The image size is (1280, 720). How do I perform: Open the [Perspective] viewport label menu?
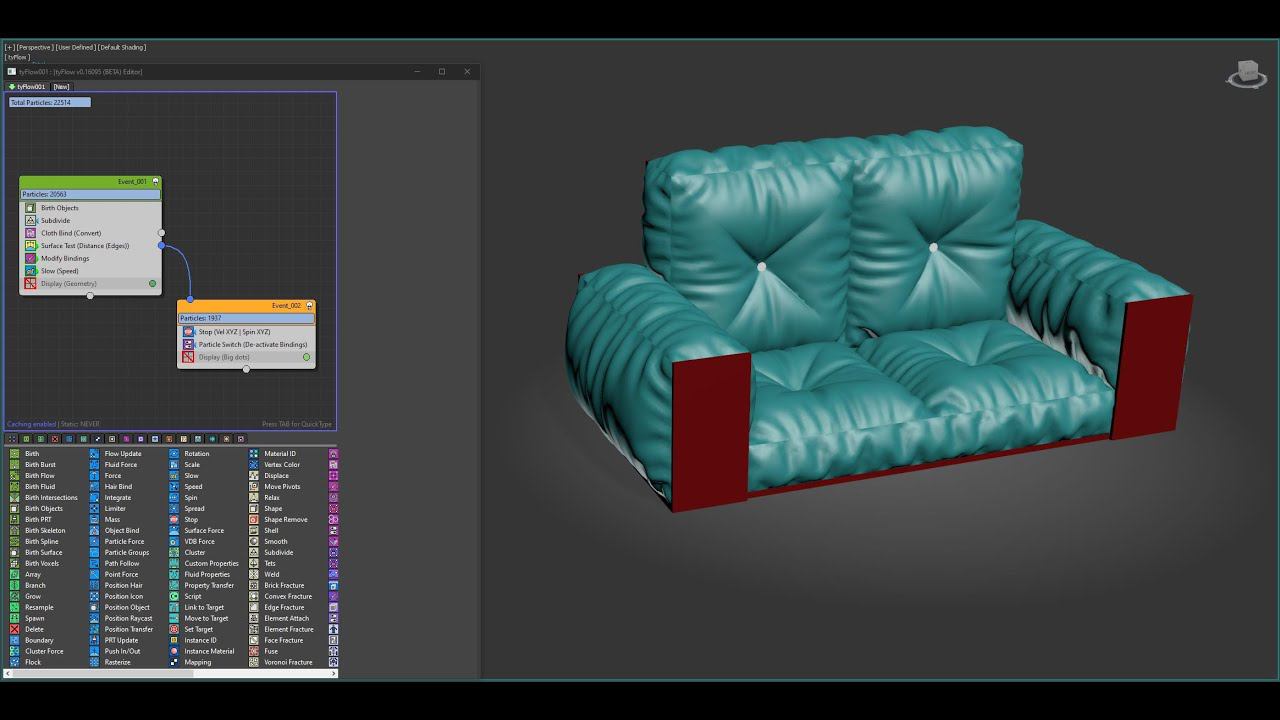(x=35, y=48)
